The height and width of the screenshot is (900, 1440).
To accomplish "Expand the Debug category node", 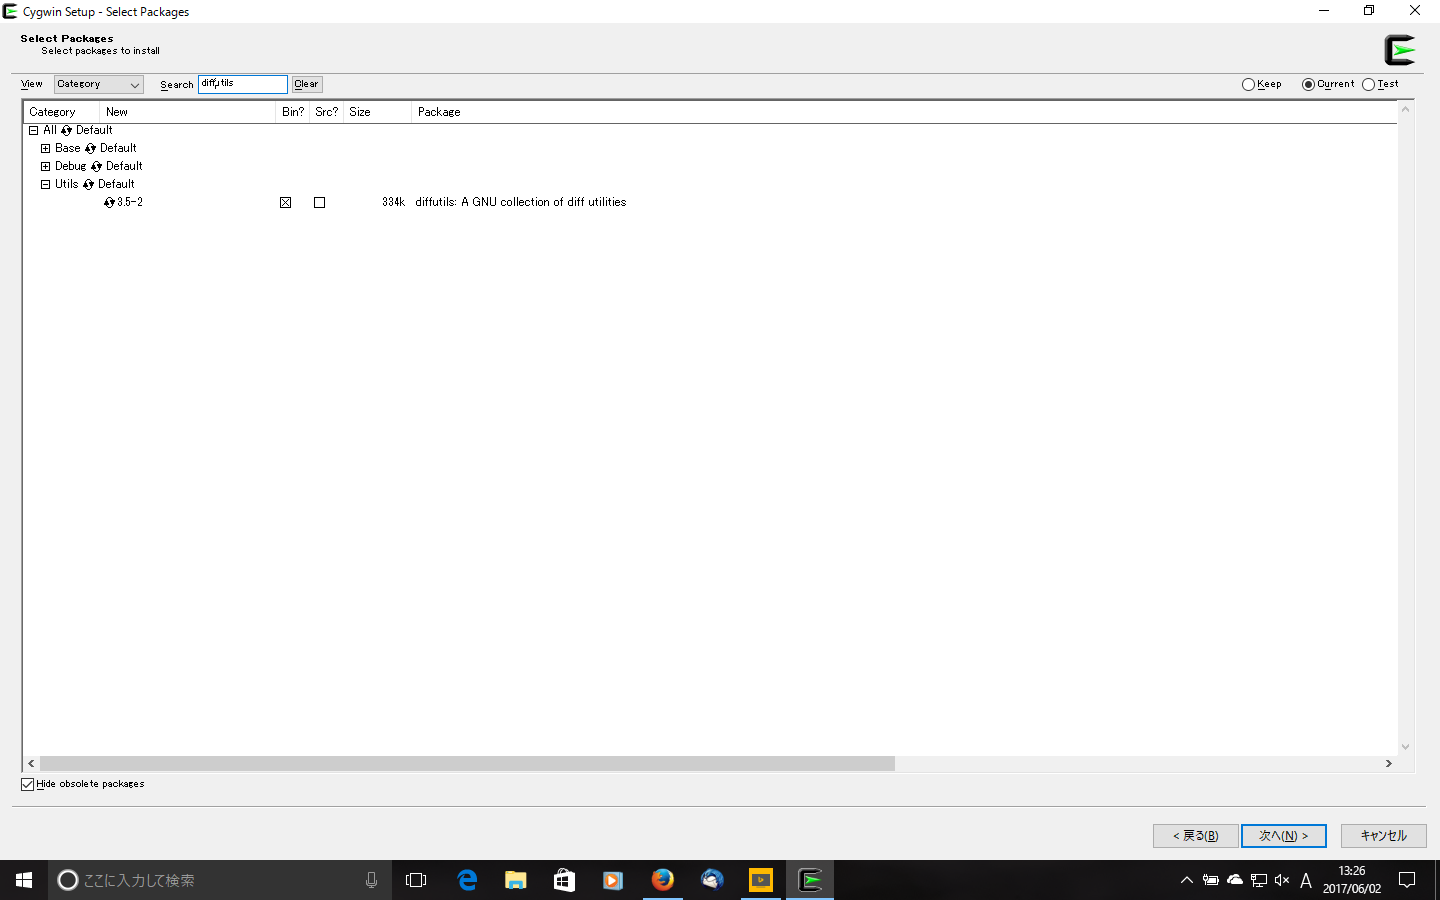I will (45, 166).
